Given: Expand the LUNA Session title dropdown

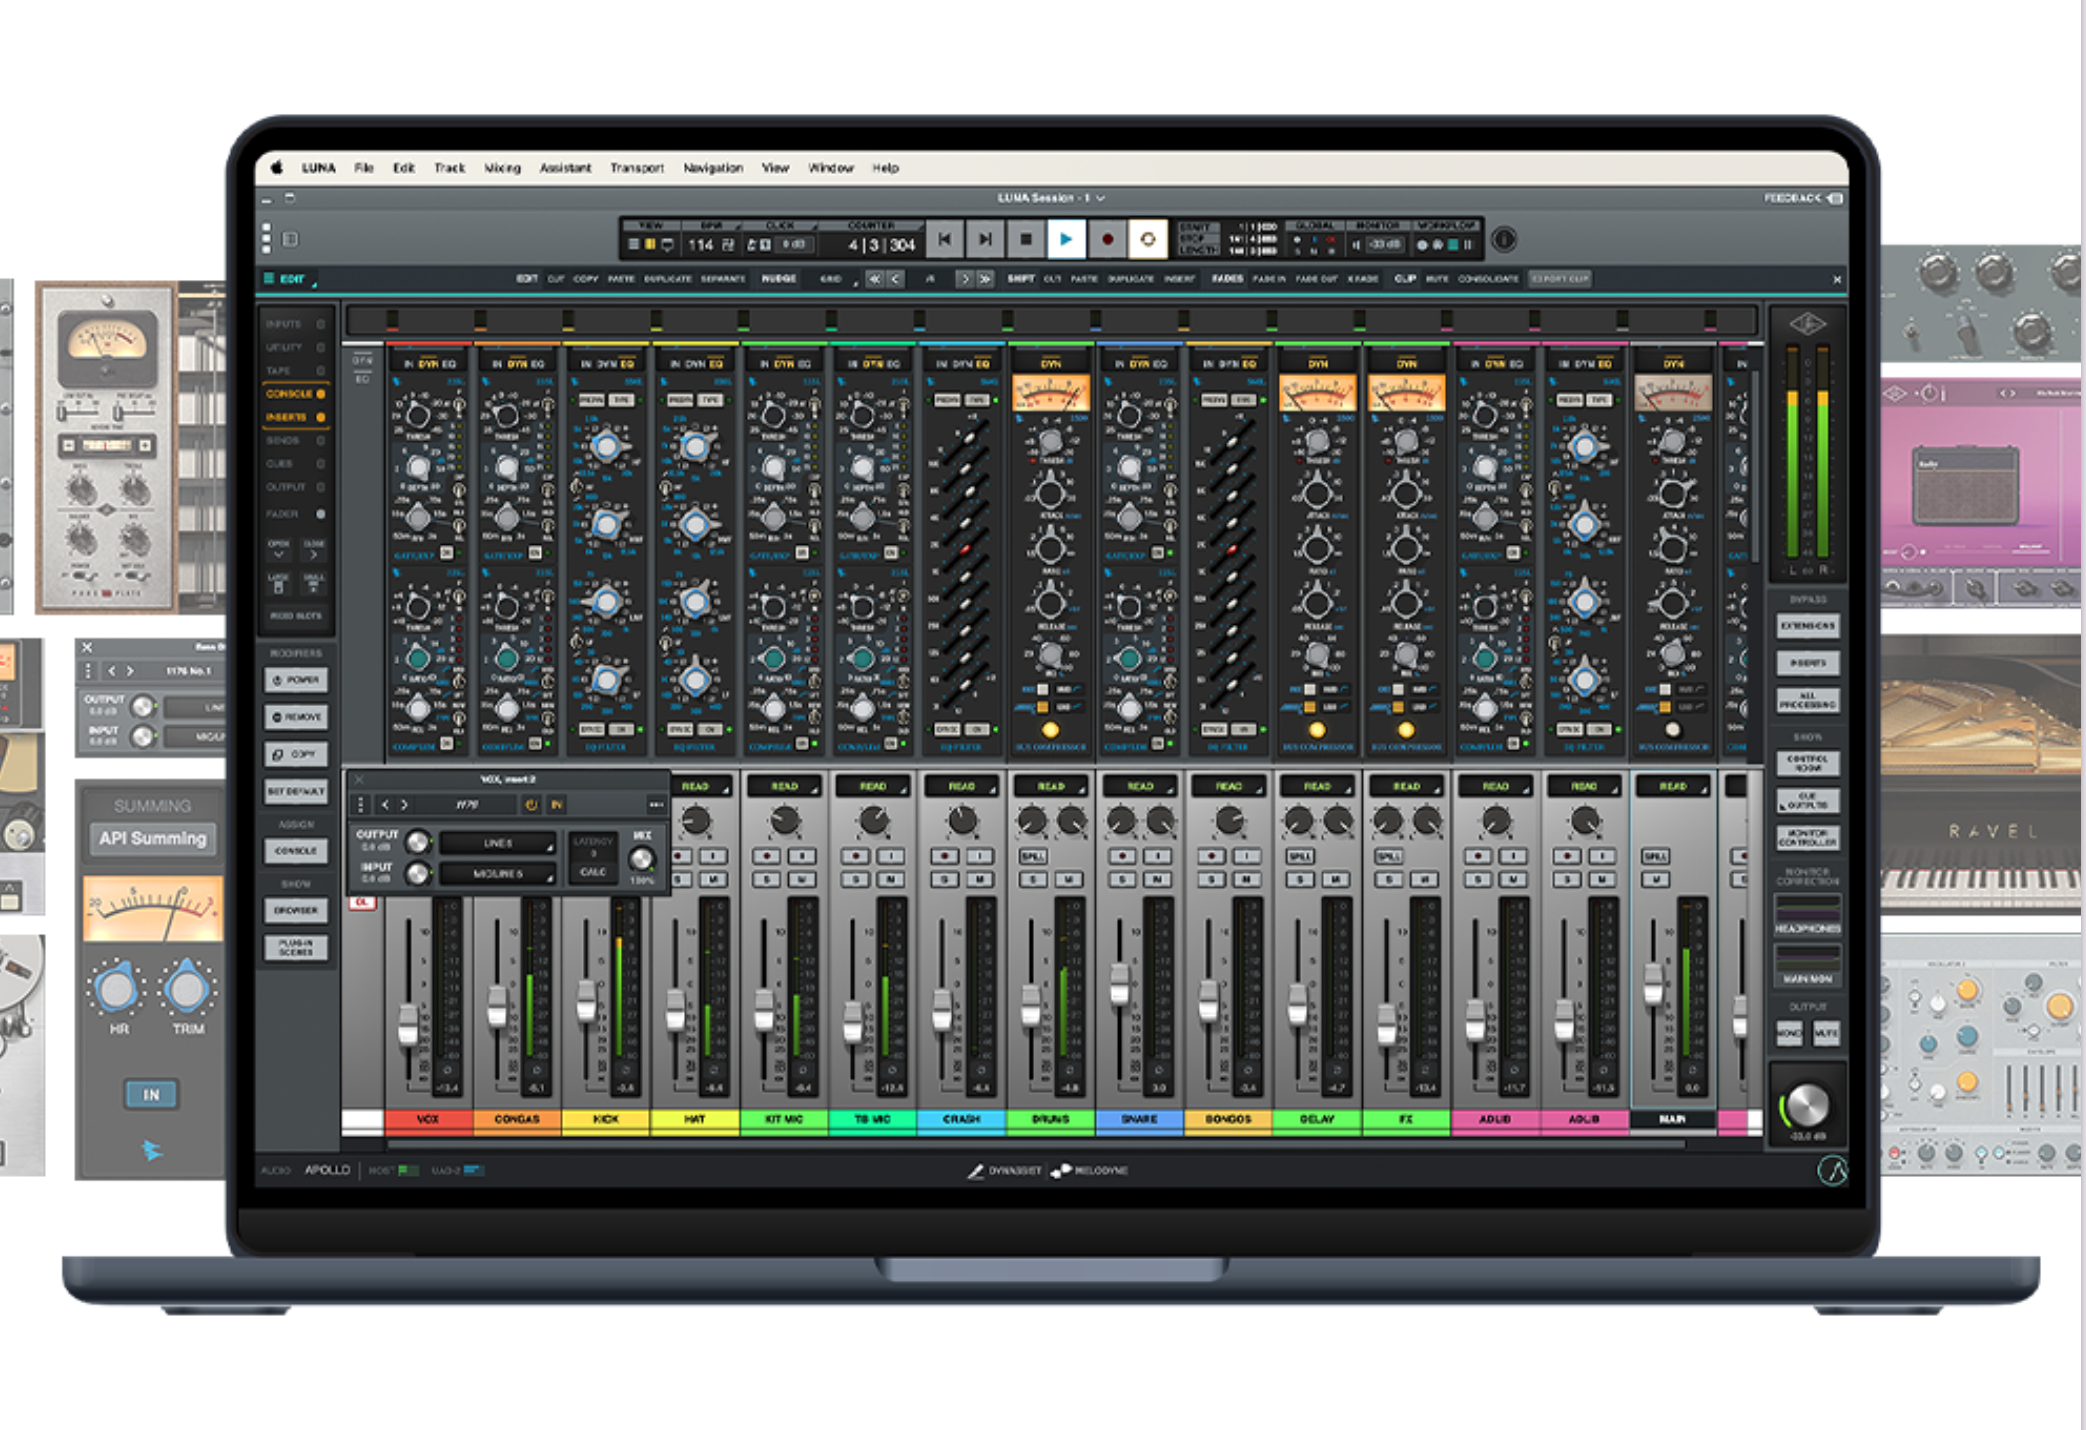Looking at the screenshot, I should point(1101,198).
